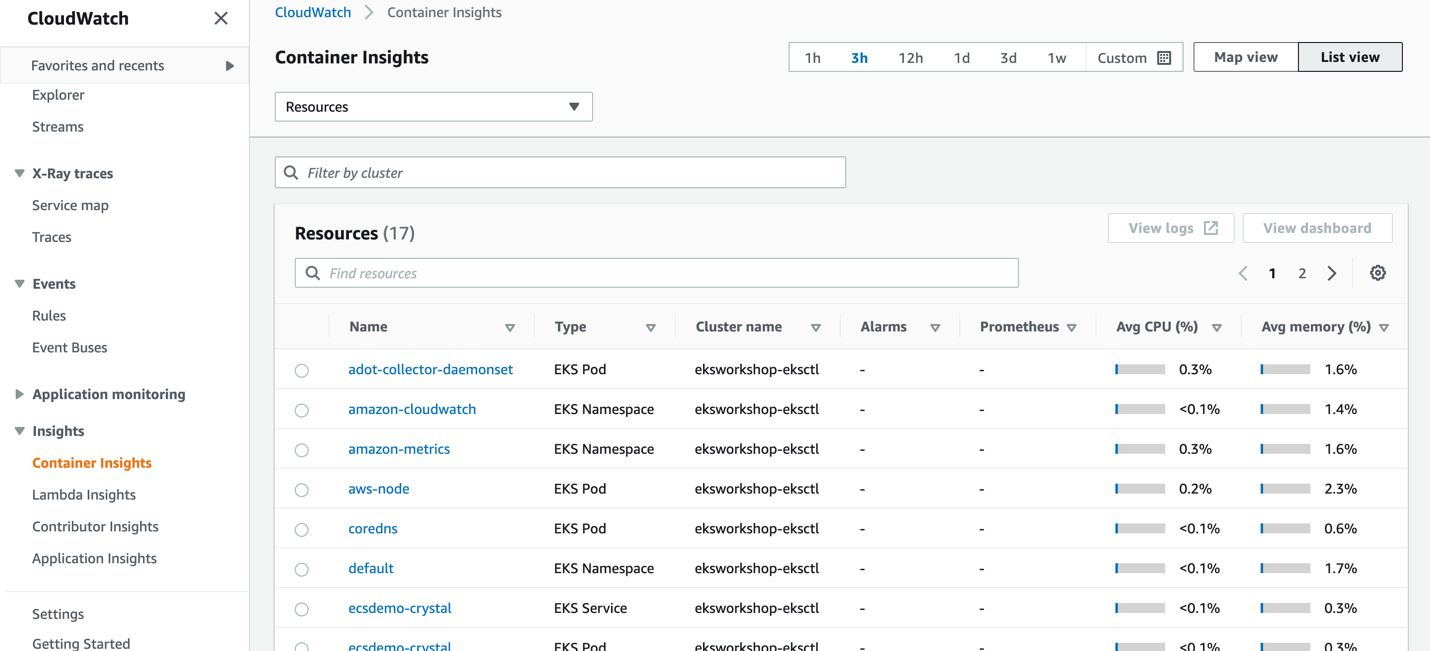Select the aws-node row radio button

point(302,489)
